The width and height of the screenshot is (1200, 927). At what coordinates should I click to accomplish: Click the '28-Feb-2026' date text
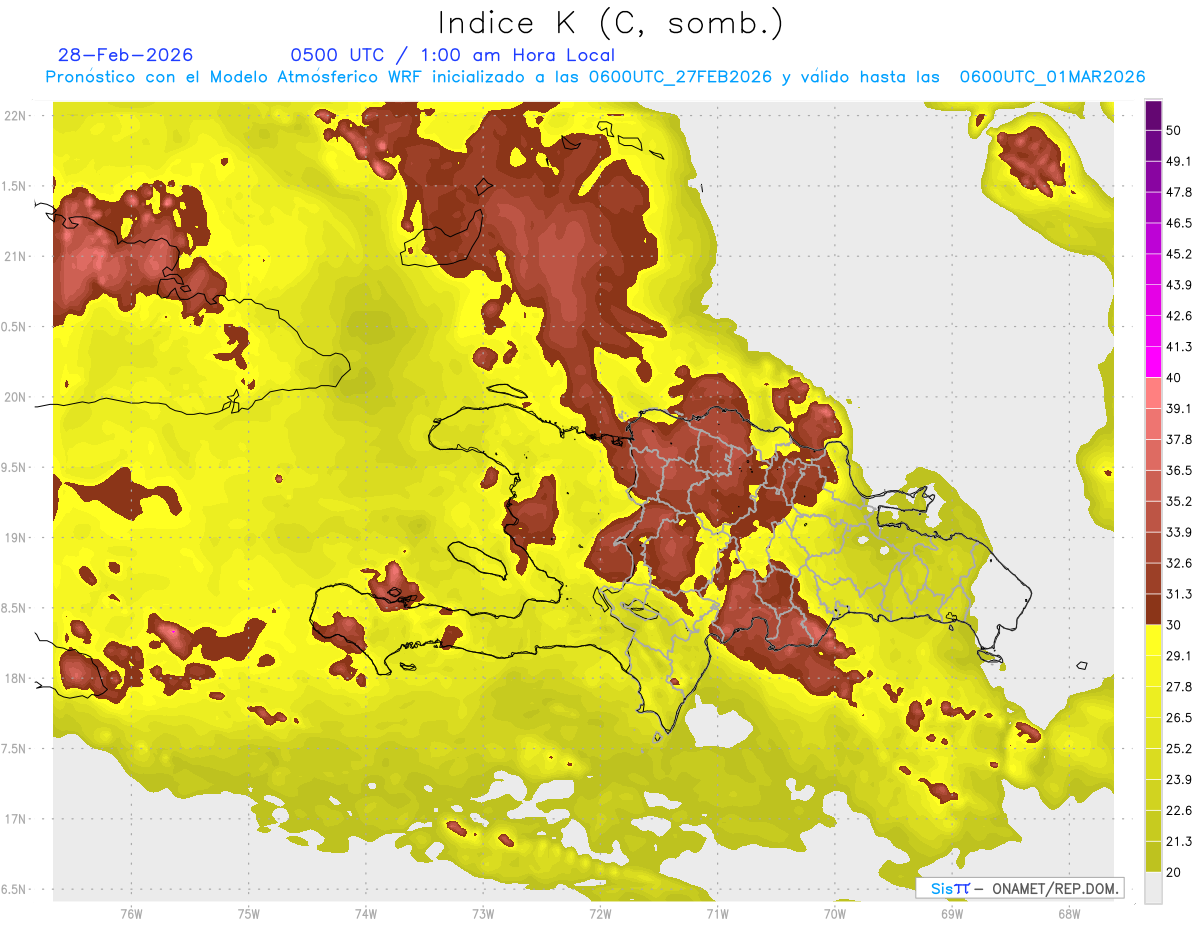[x=125, y=55]
